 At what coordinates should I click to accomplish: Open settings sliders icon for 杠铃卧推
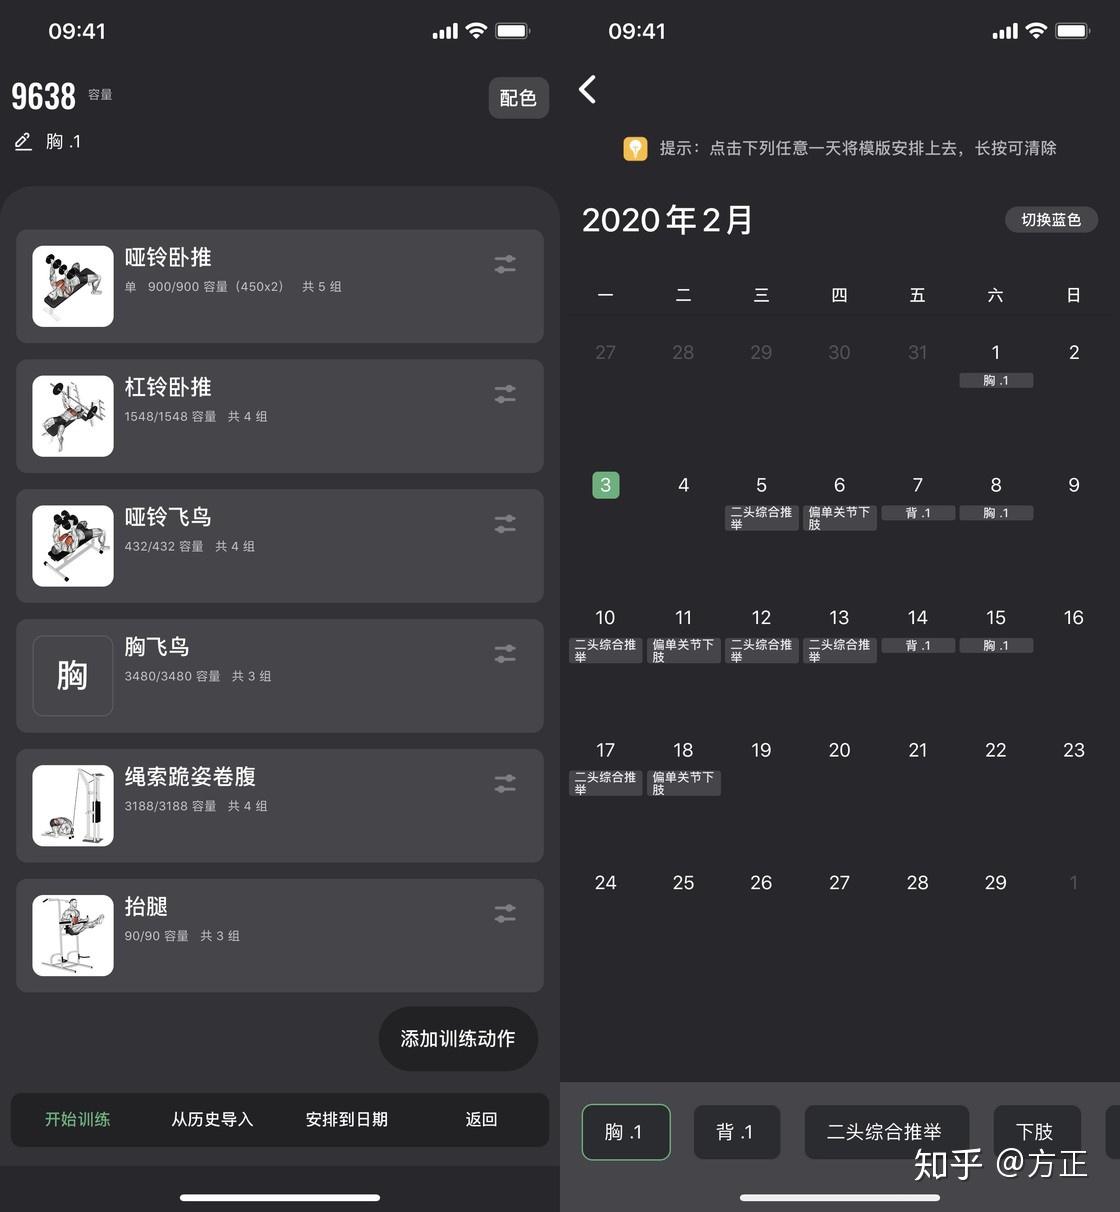pyautogui.click(x=505, y=394)
